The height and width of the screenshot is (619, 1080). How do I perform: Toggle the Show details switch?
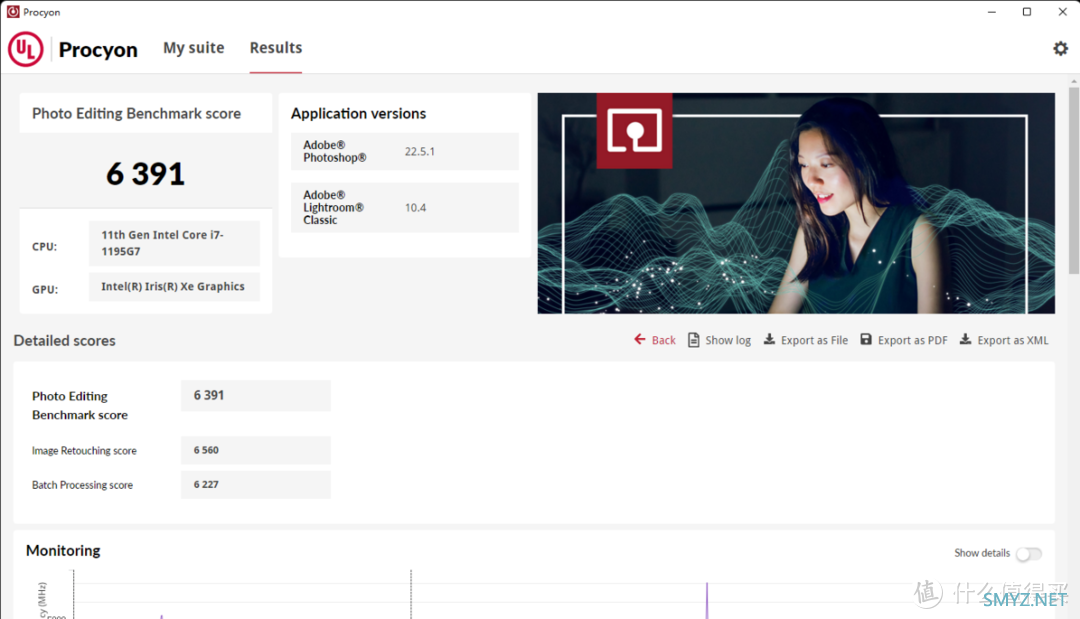(1029, 554)
